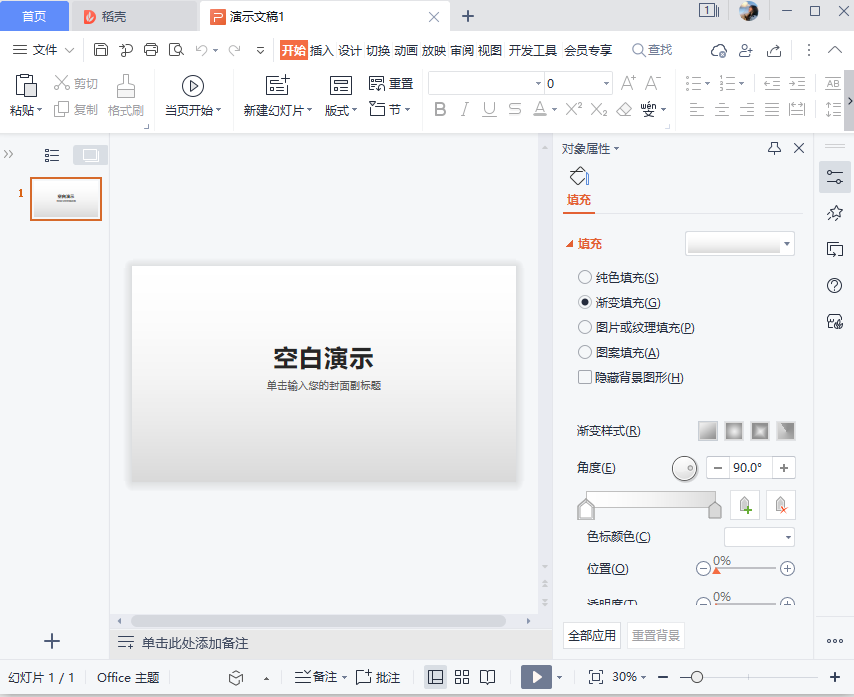Image resolution: width=854 pixels, height=697 pixels.
Task: Click the gradient angle dial
Action: coord(685,468)
